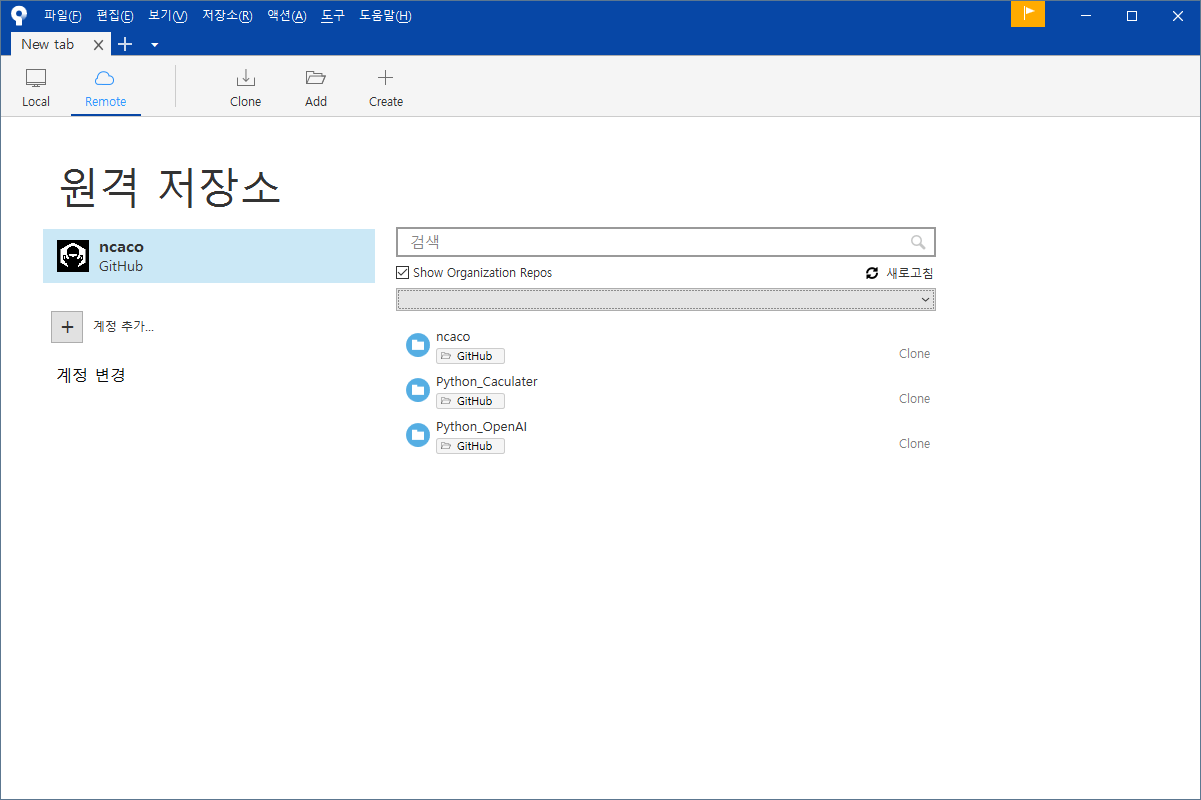Image resolution: width=1201 pixels, height=800 pixels.
Task: Select the New tab label
Action: [47, 44]
